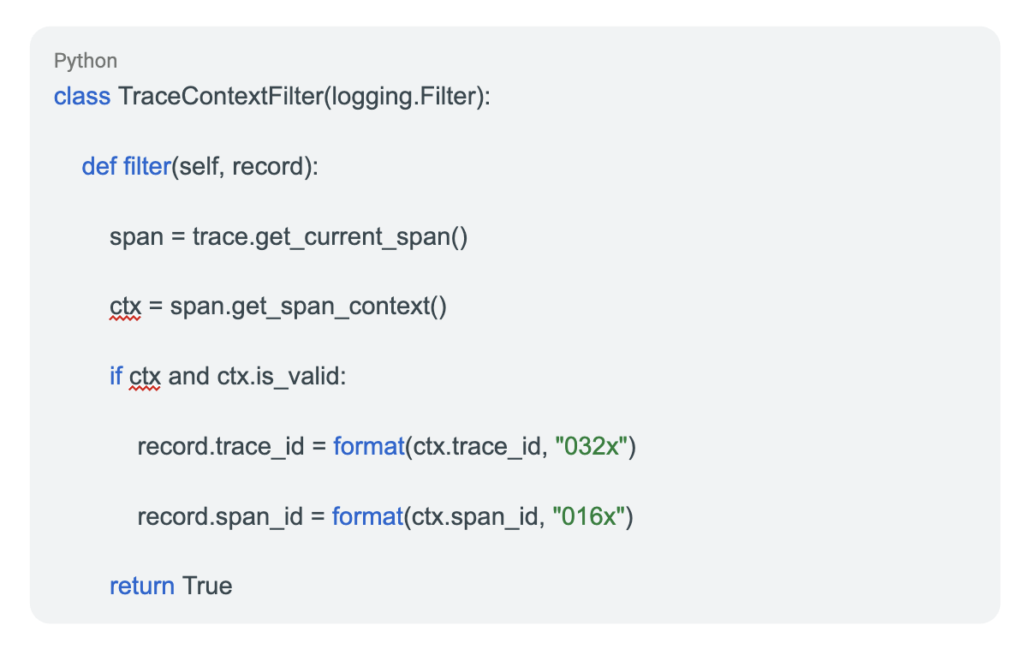Click the filter method name
This screenshot has height=649, width=1024.
click(x=147, y=166)
